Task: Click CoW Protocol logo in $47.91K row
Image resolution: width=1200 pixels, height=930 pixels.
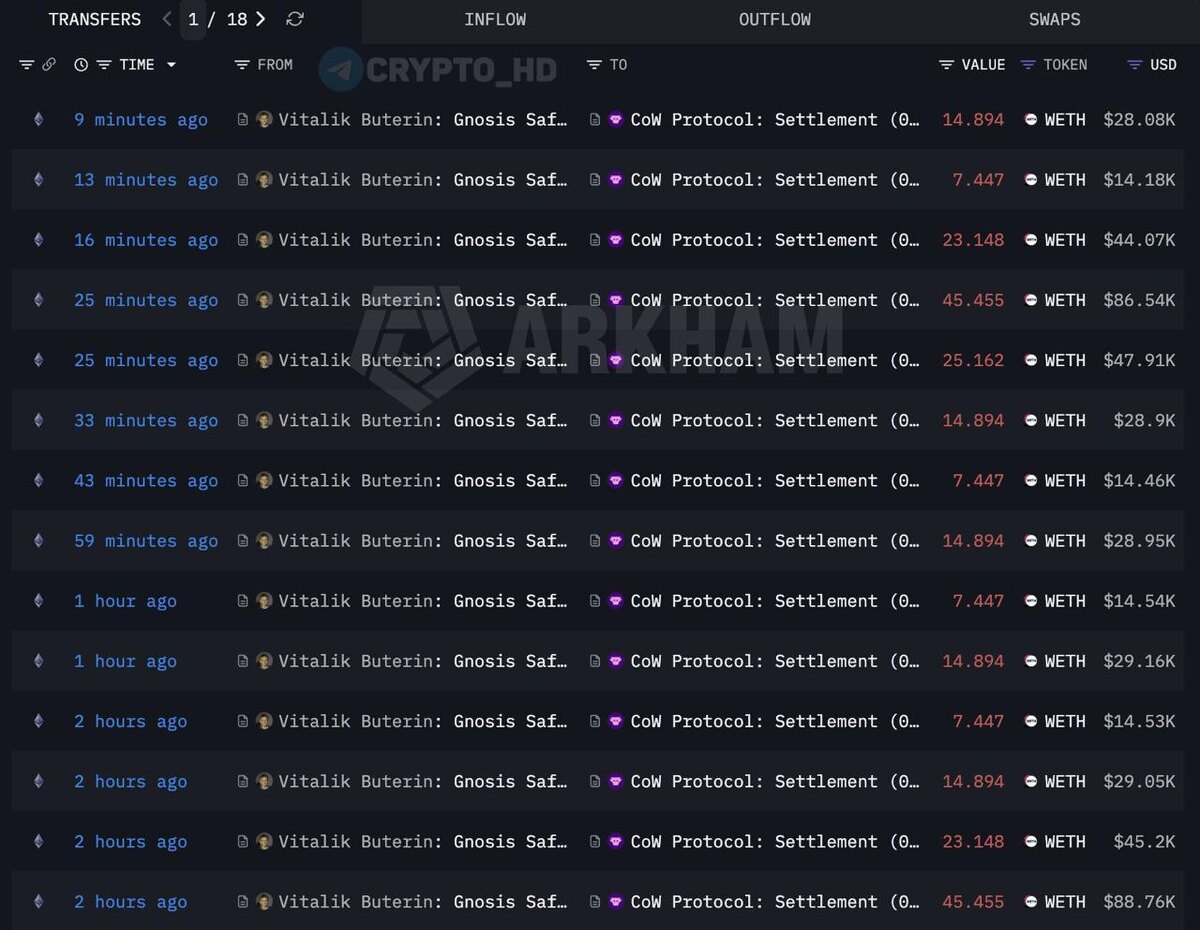Action: pos(615,360)
